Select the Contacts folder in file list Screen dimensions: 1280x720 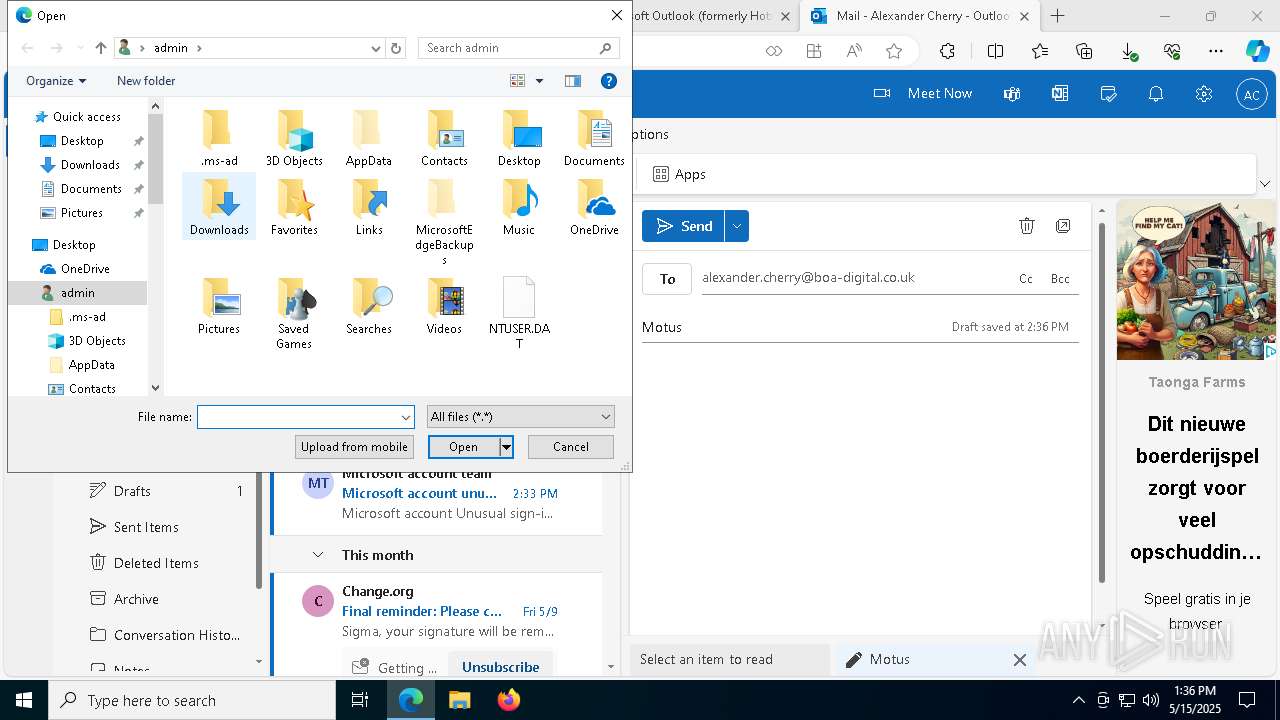coord(444,138)
